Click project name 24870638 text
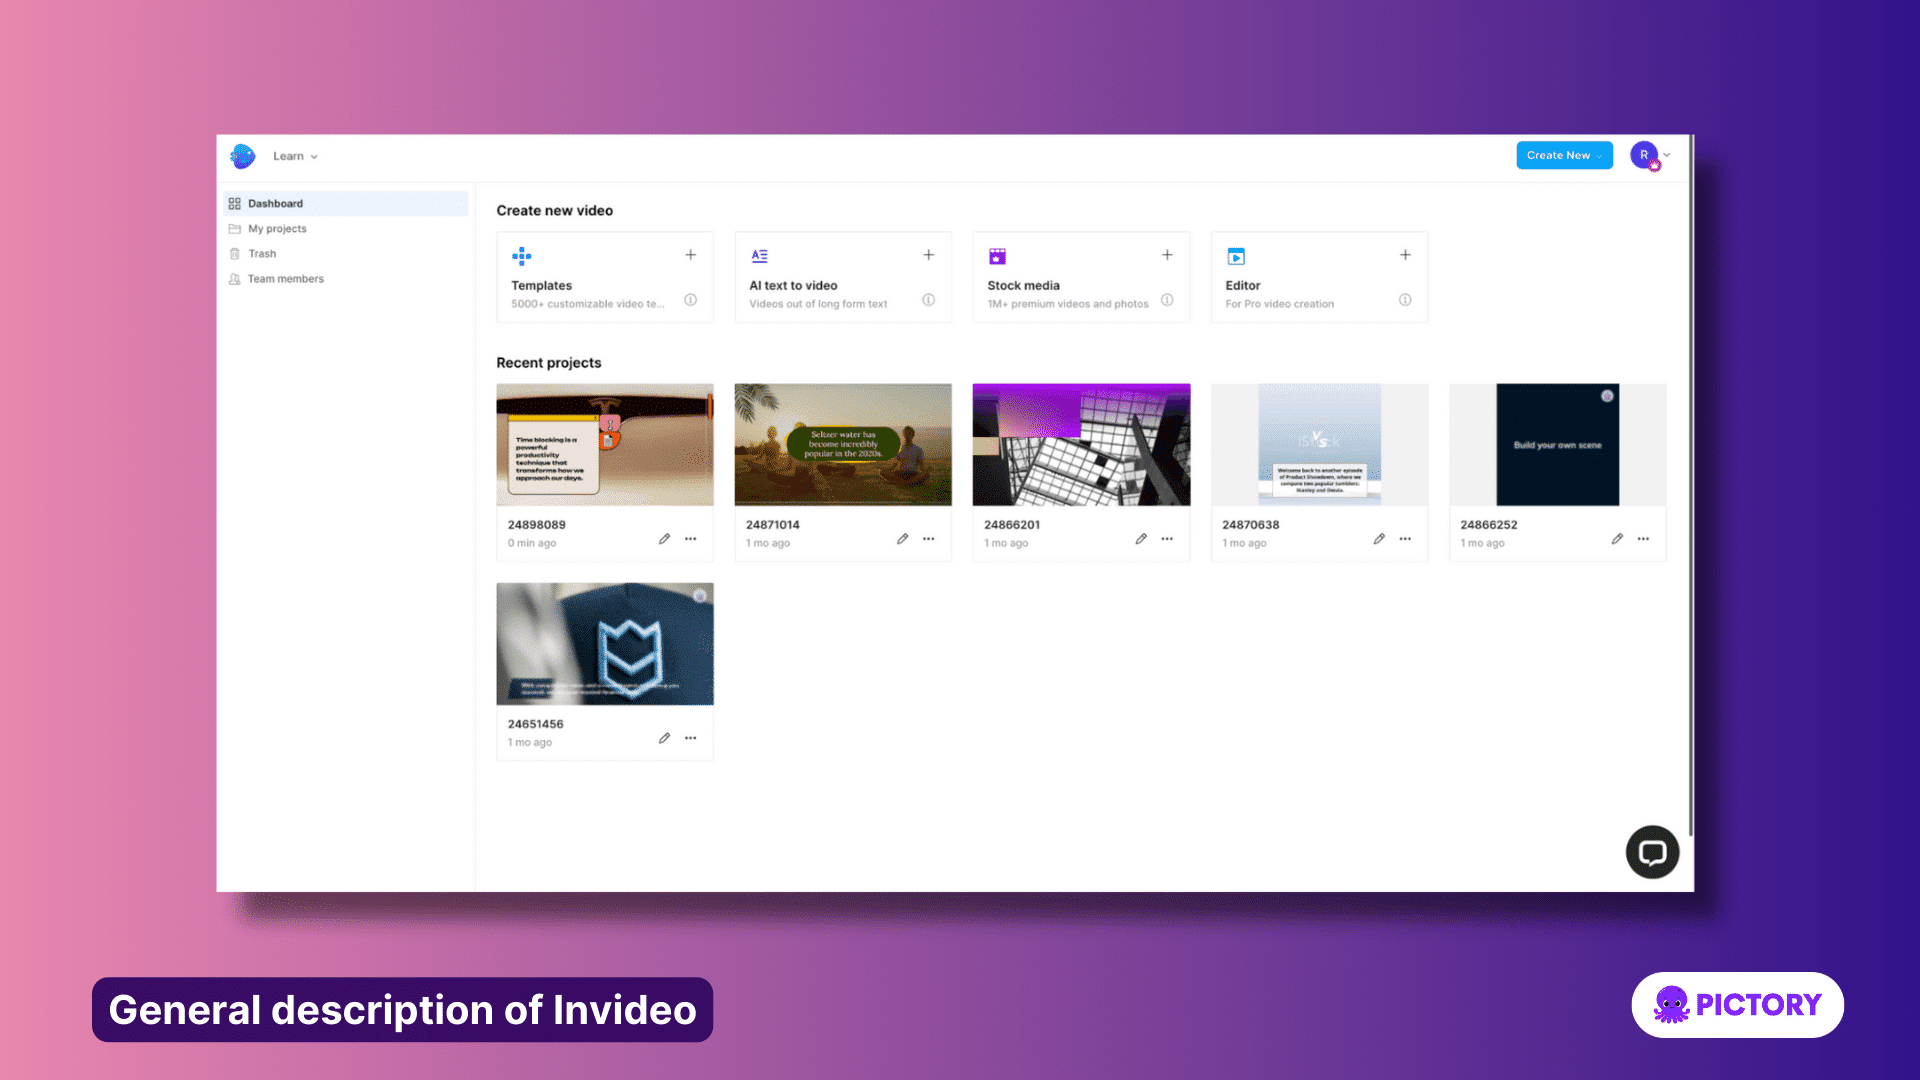Screen dimensions: 1920x1080 (1250, 525)
